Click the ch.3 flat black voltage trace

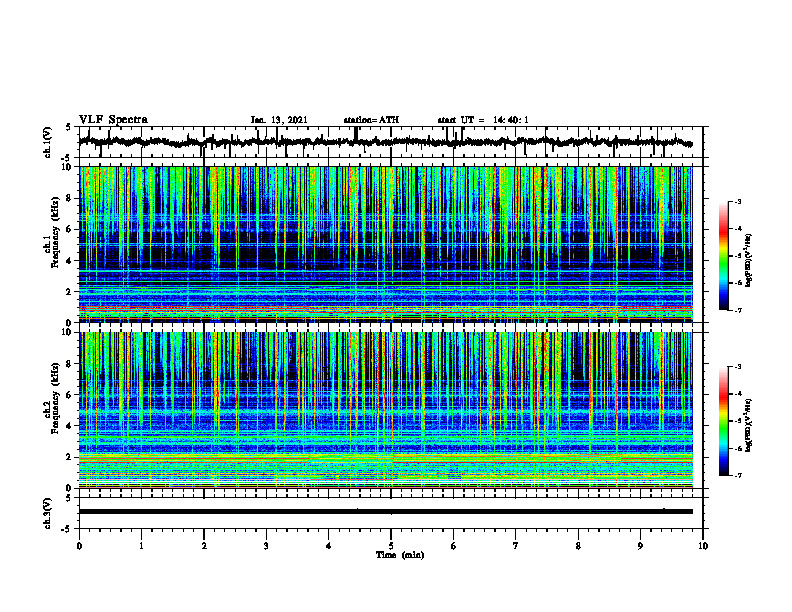[x=385, y=512]
